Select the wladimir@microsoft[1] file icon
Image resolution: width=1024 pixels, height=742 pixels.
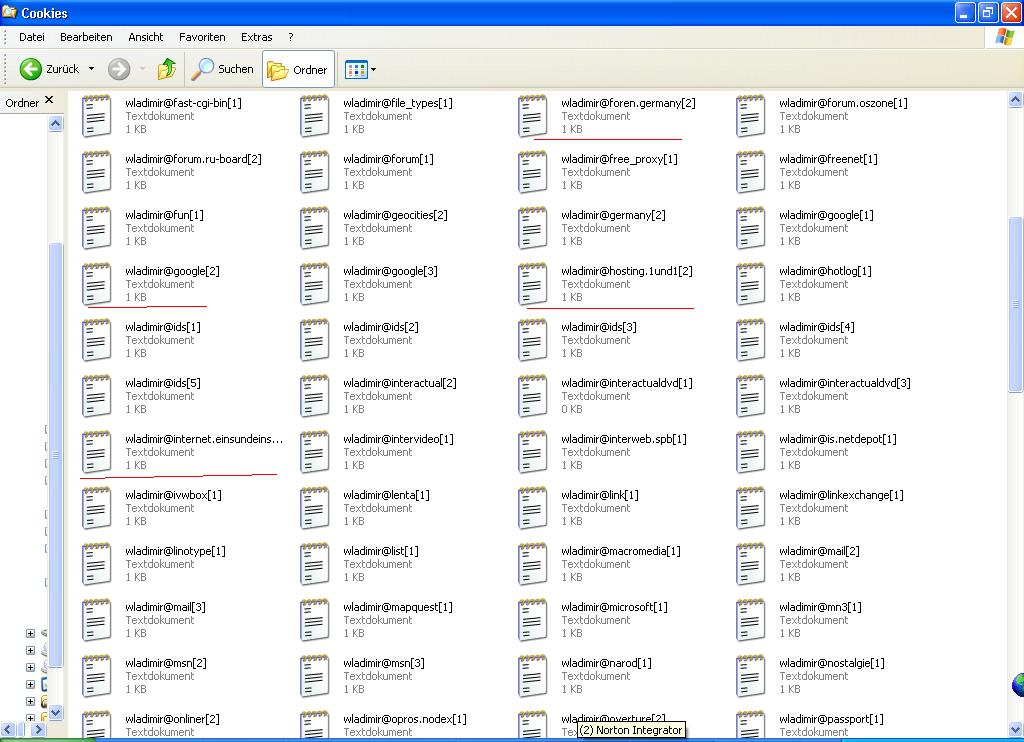[x=532, y=621]
